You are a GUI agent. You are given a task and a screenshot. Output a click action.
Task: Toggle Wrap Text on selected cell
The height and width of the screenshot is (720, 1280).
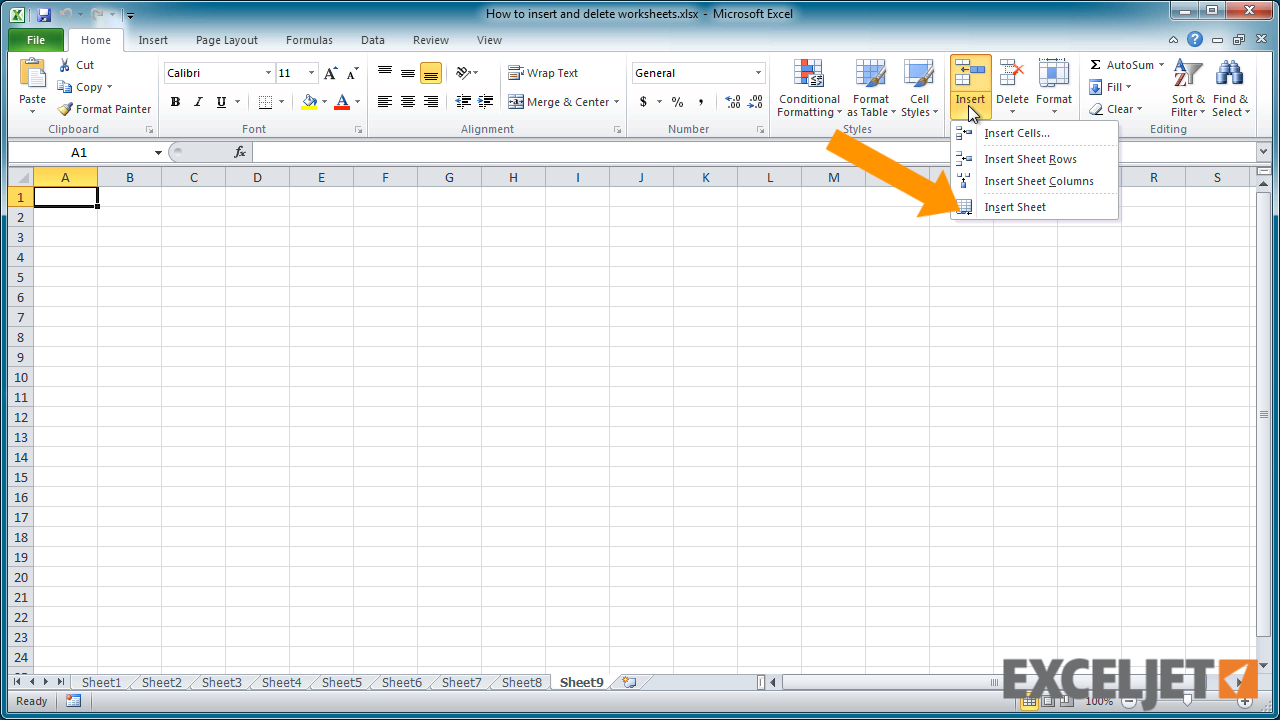click(x=543, y=73)
